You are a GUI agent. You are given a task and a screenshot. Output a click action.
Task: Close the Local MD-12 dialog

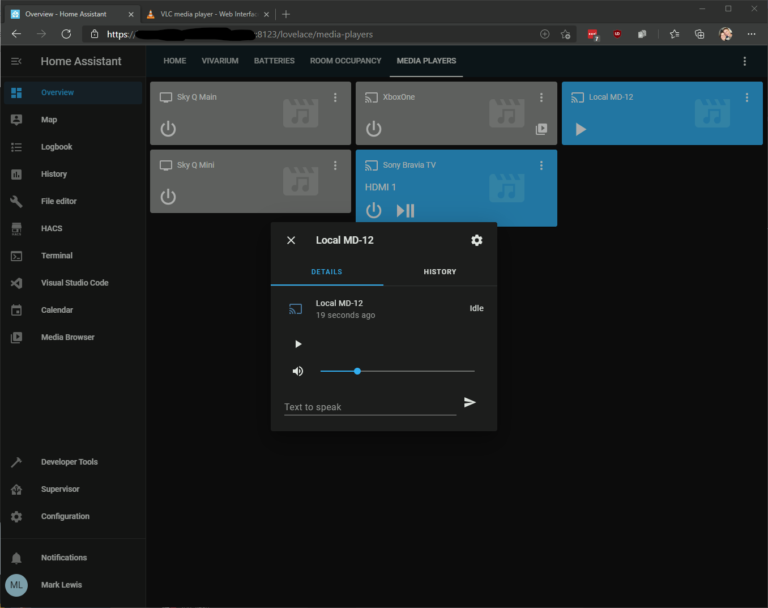[x=291, y=240]
